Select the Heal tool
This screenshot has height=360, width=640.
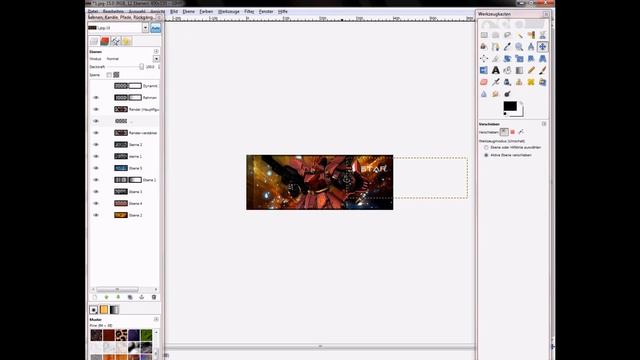point(531,82)
